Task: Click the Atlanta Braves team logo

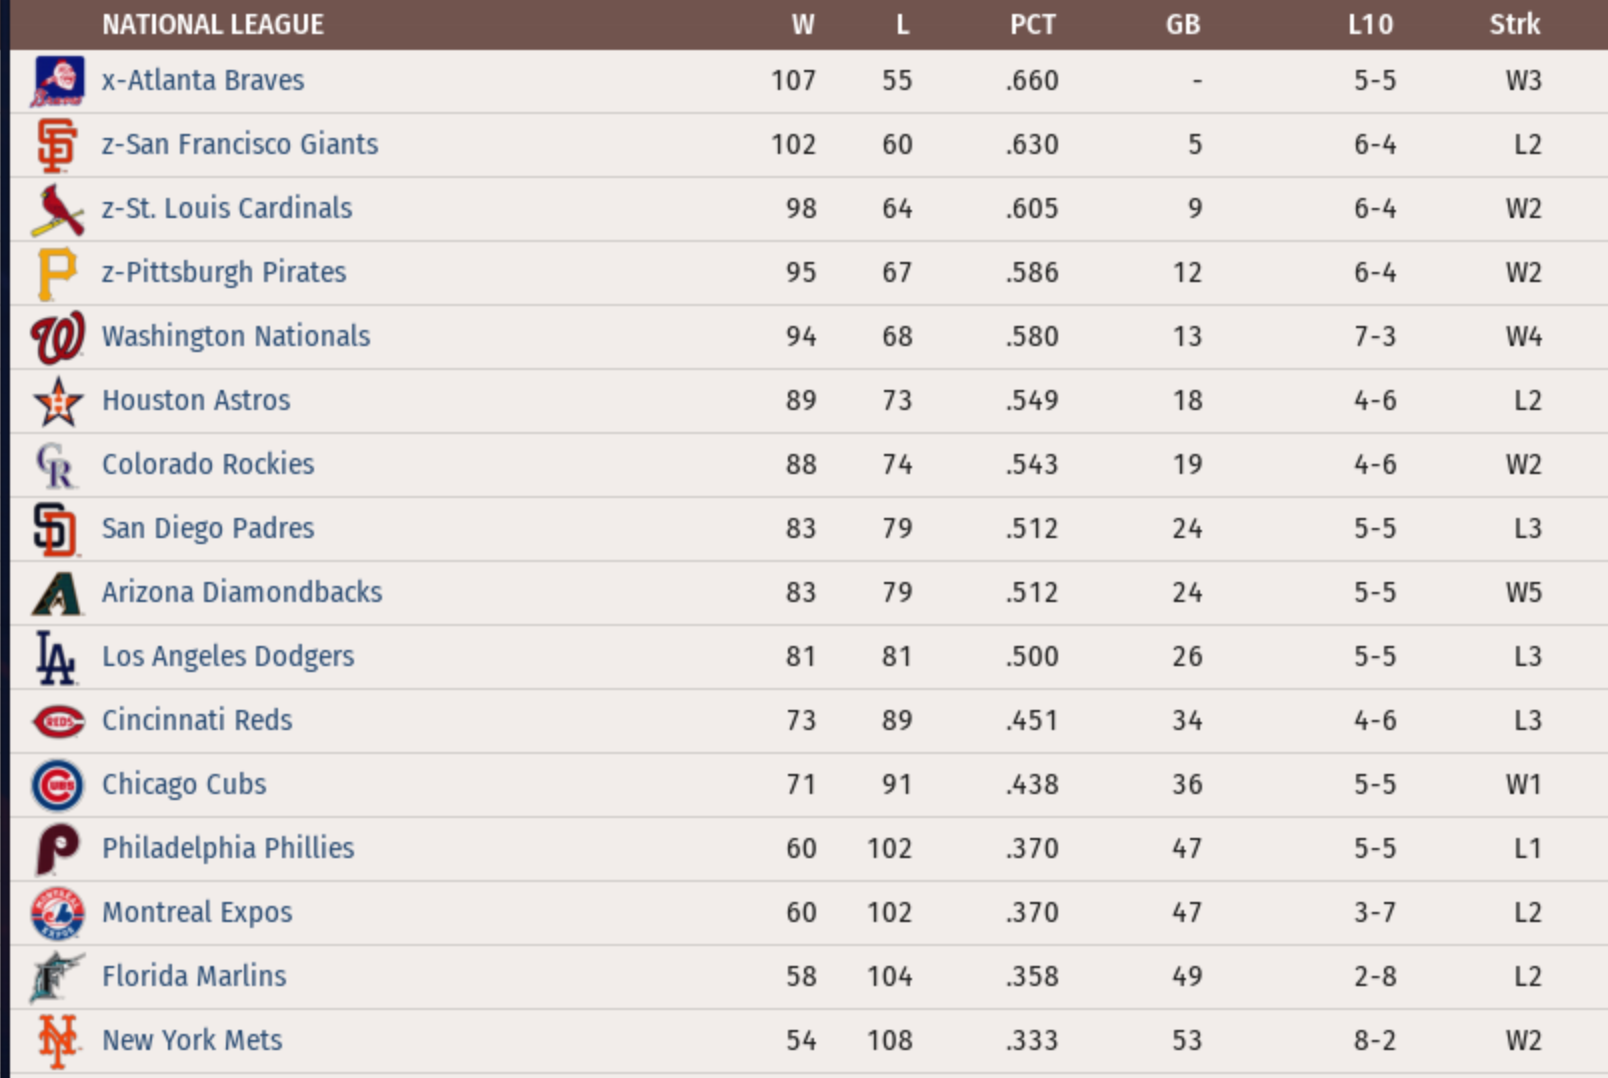Action: (58, 81)
